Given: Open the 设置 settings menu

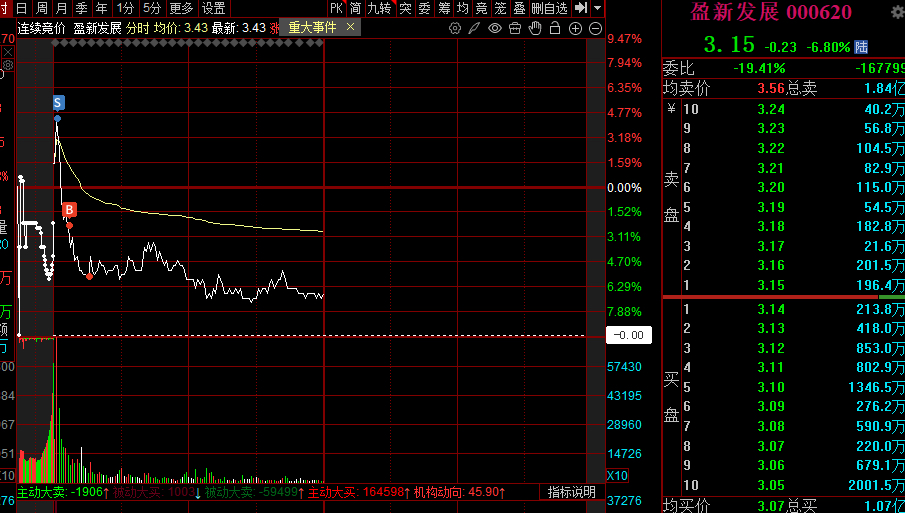Looking at the screenshot, I should click(x=214, y=8).
